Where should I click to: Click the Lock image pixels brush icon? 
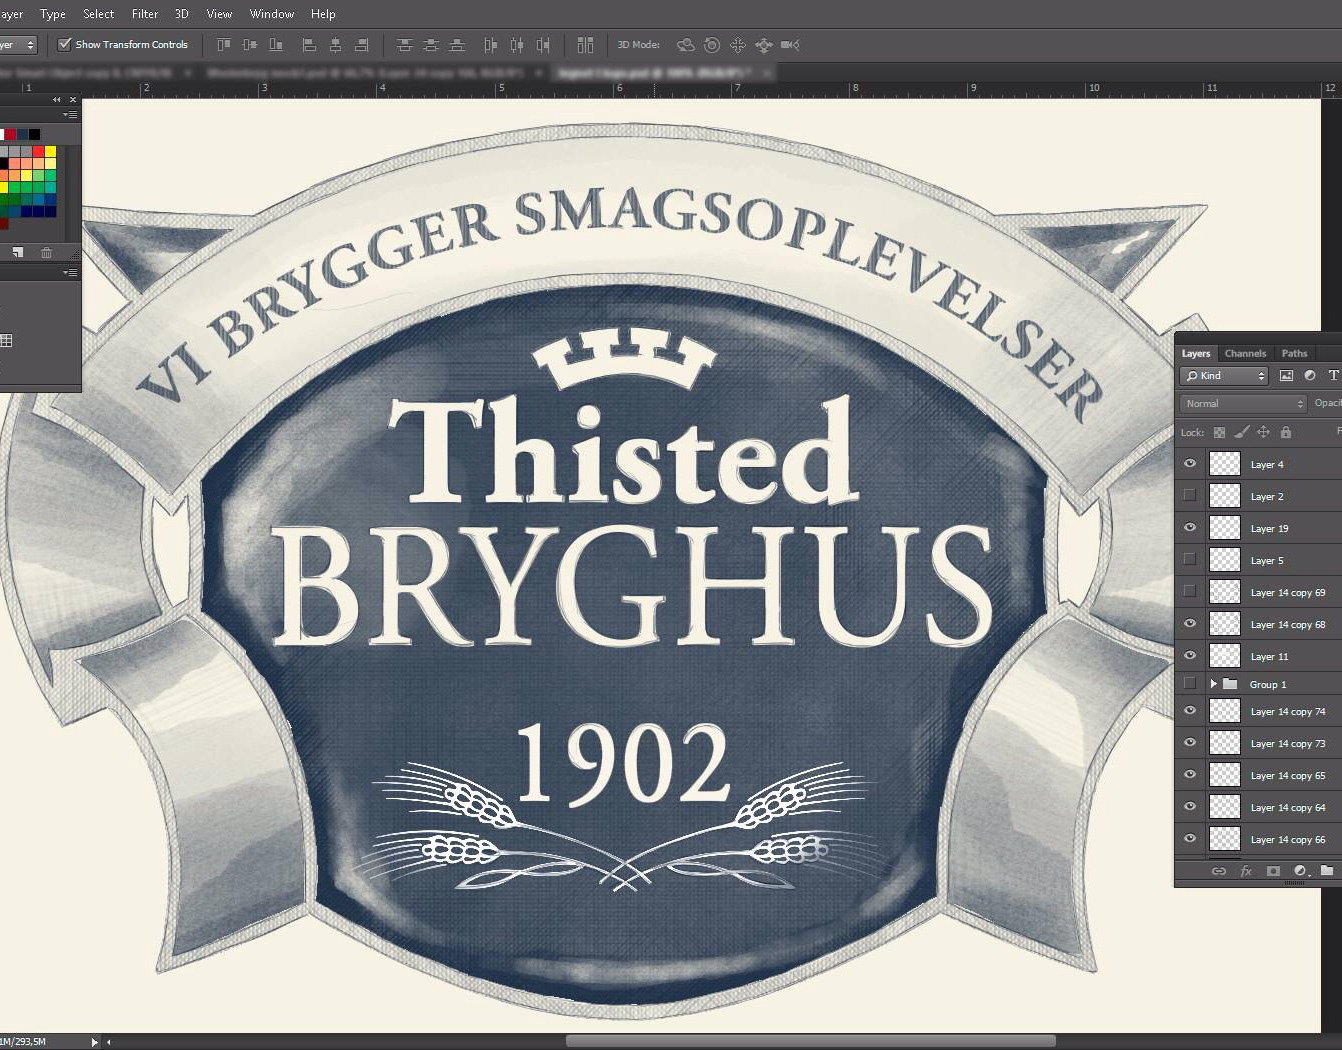(x=1241, y=433)
